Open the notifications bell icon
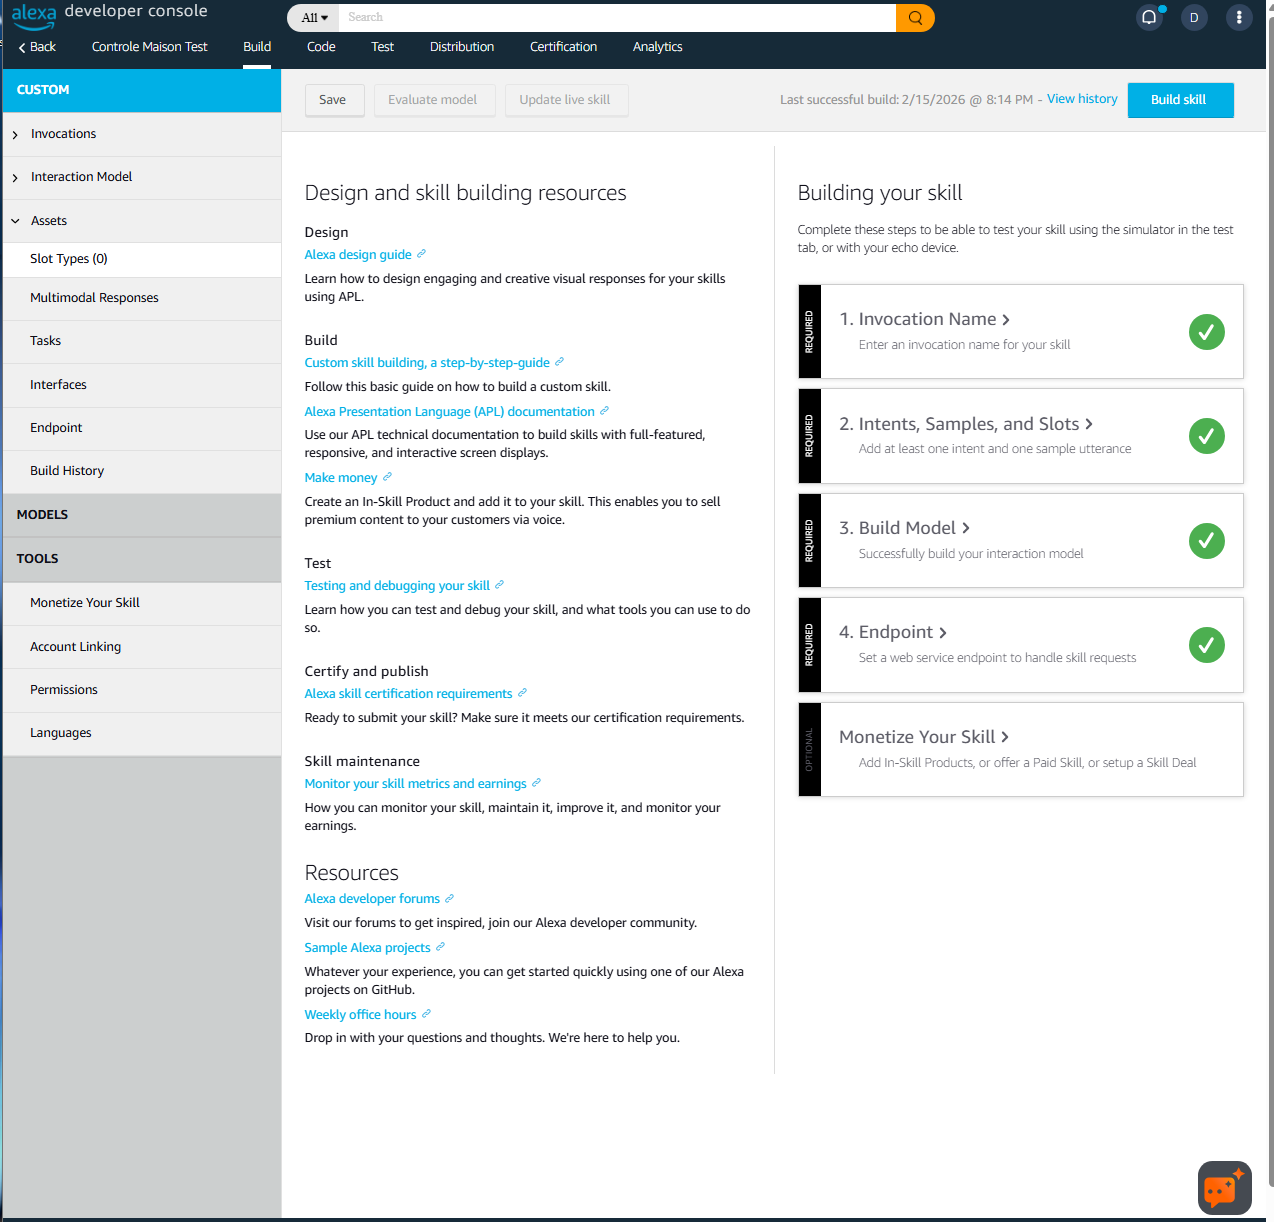This screenshot has width=1274, height=1222. point(1149,18)
